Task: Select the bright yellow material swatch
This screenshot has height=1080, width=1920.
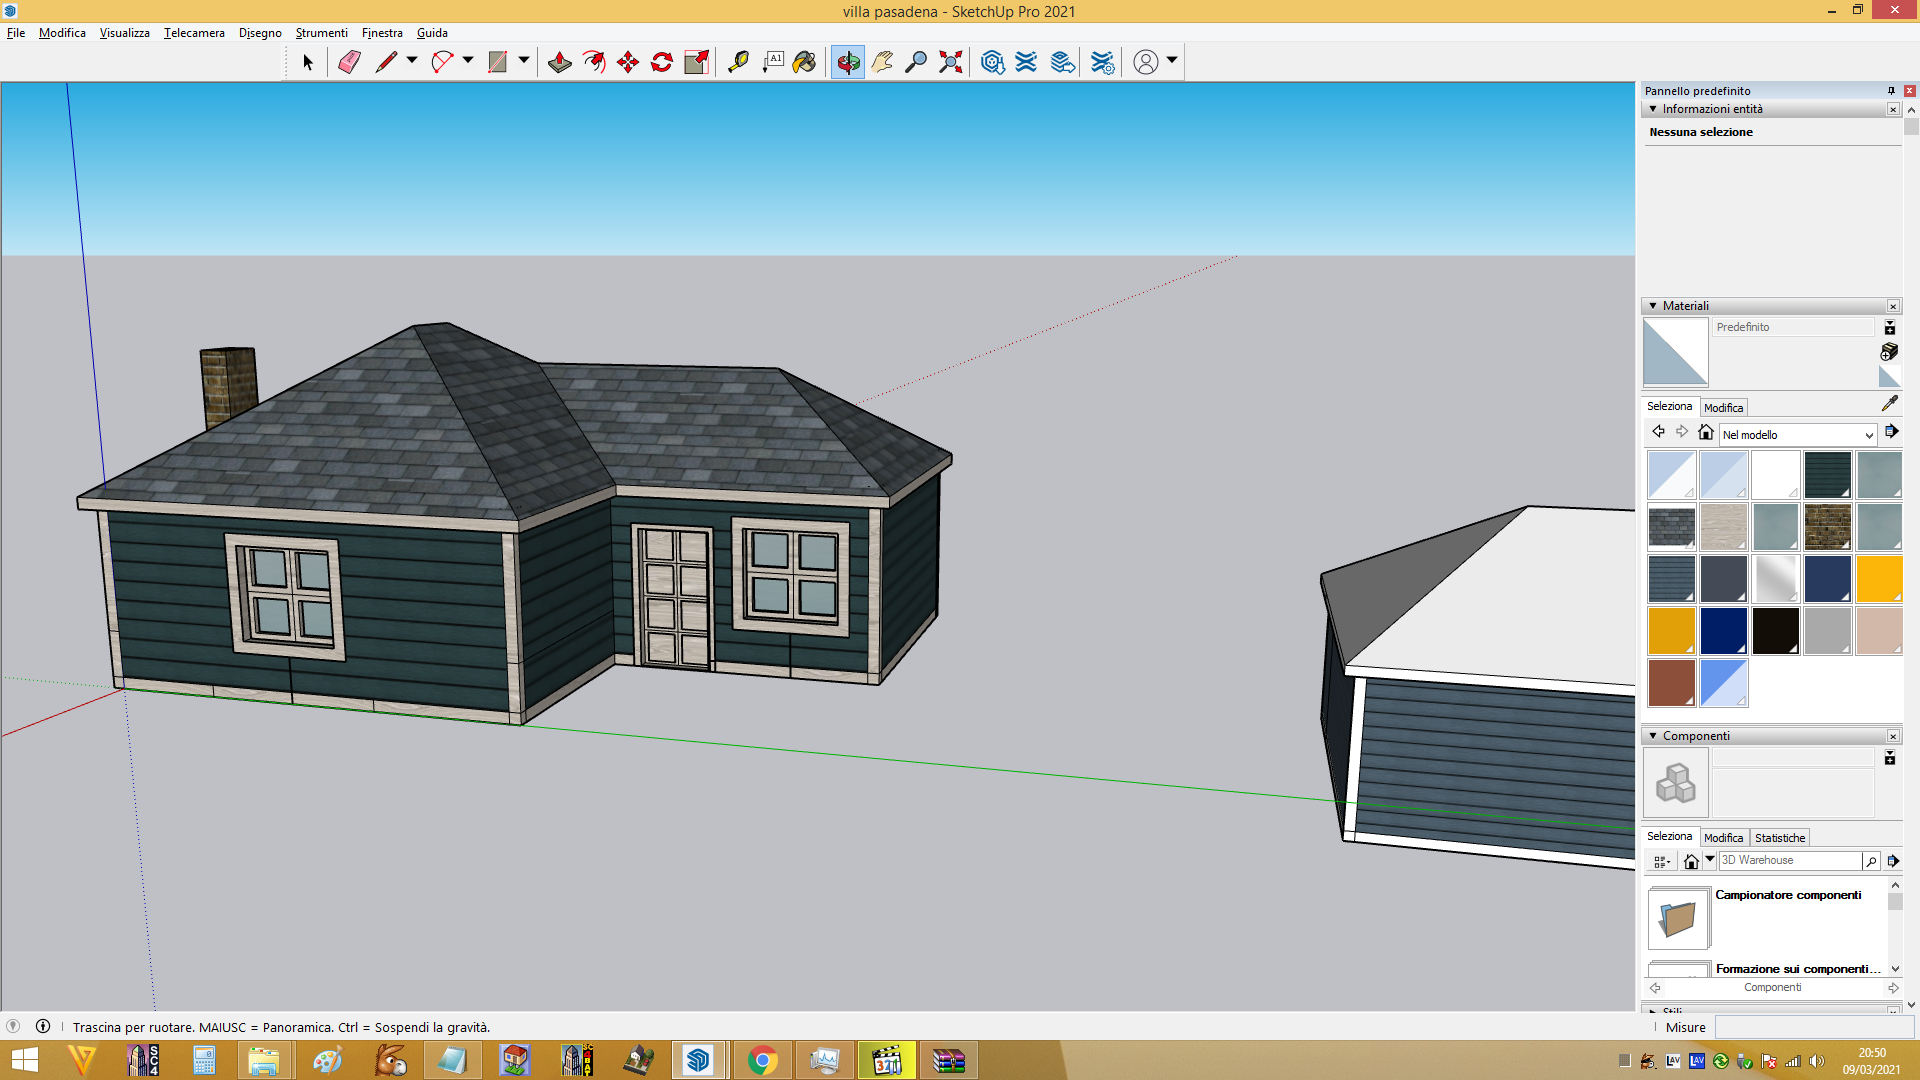Action: coord(1879,579)
